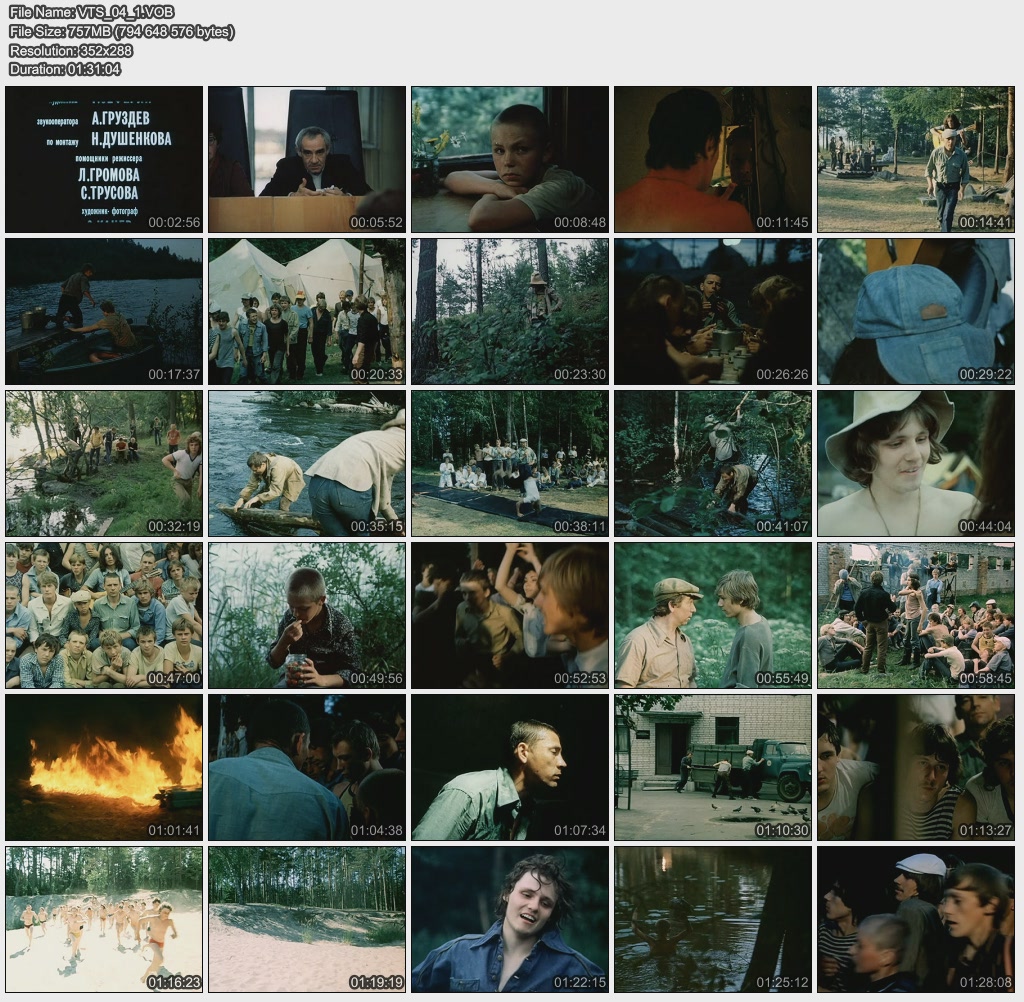Image resolution: width=1024 pixels, height=1002 pixels.
Task: Click the white hat close-up at 00:44:04
Action: [916, 464]
